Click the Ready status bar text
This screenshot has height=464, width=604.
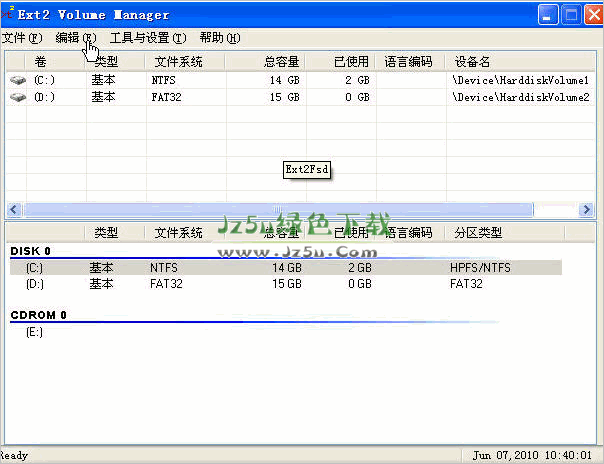[x=14, y=456]
